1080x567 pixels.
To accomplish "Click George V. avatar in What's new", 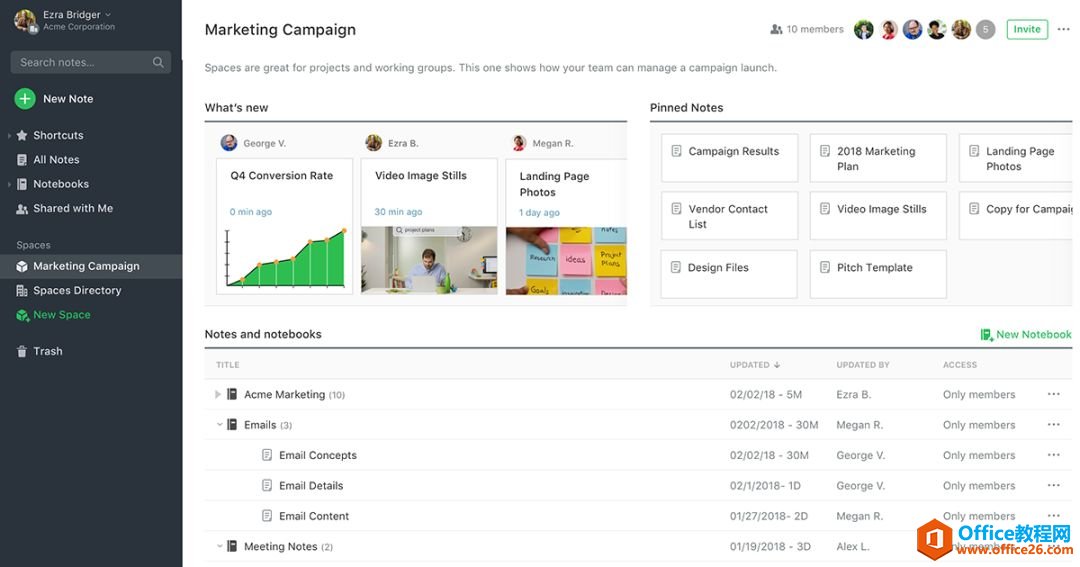I will (229, 143).
